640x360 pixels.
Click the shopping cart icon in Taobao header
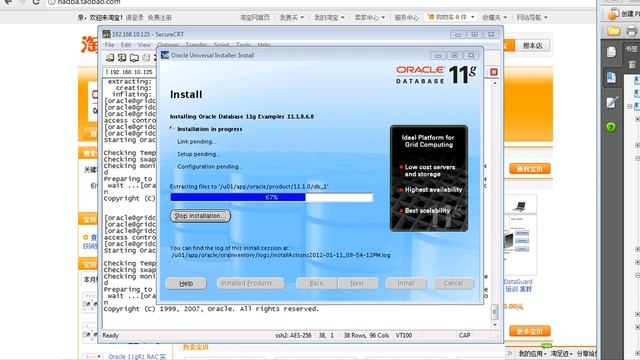pos(431,17)
